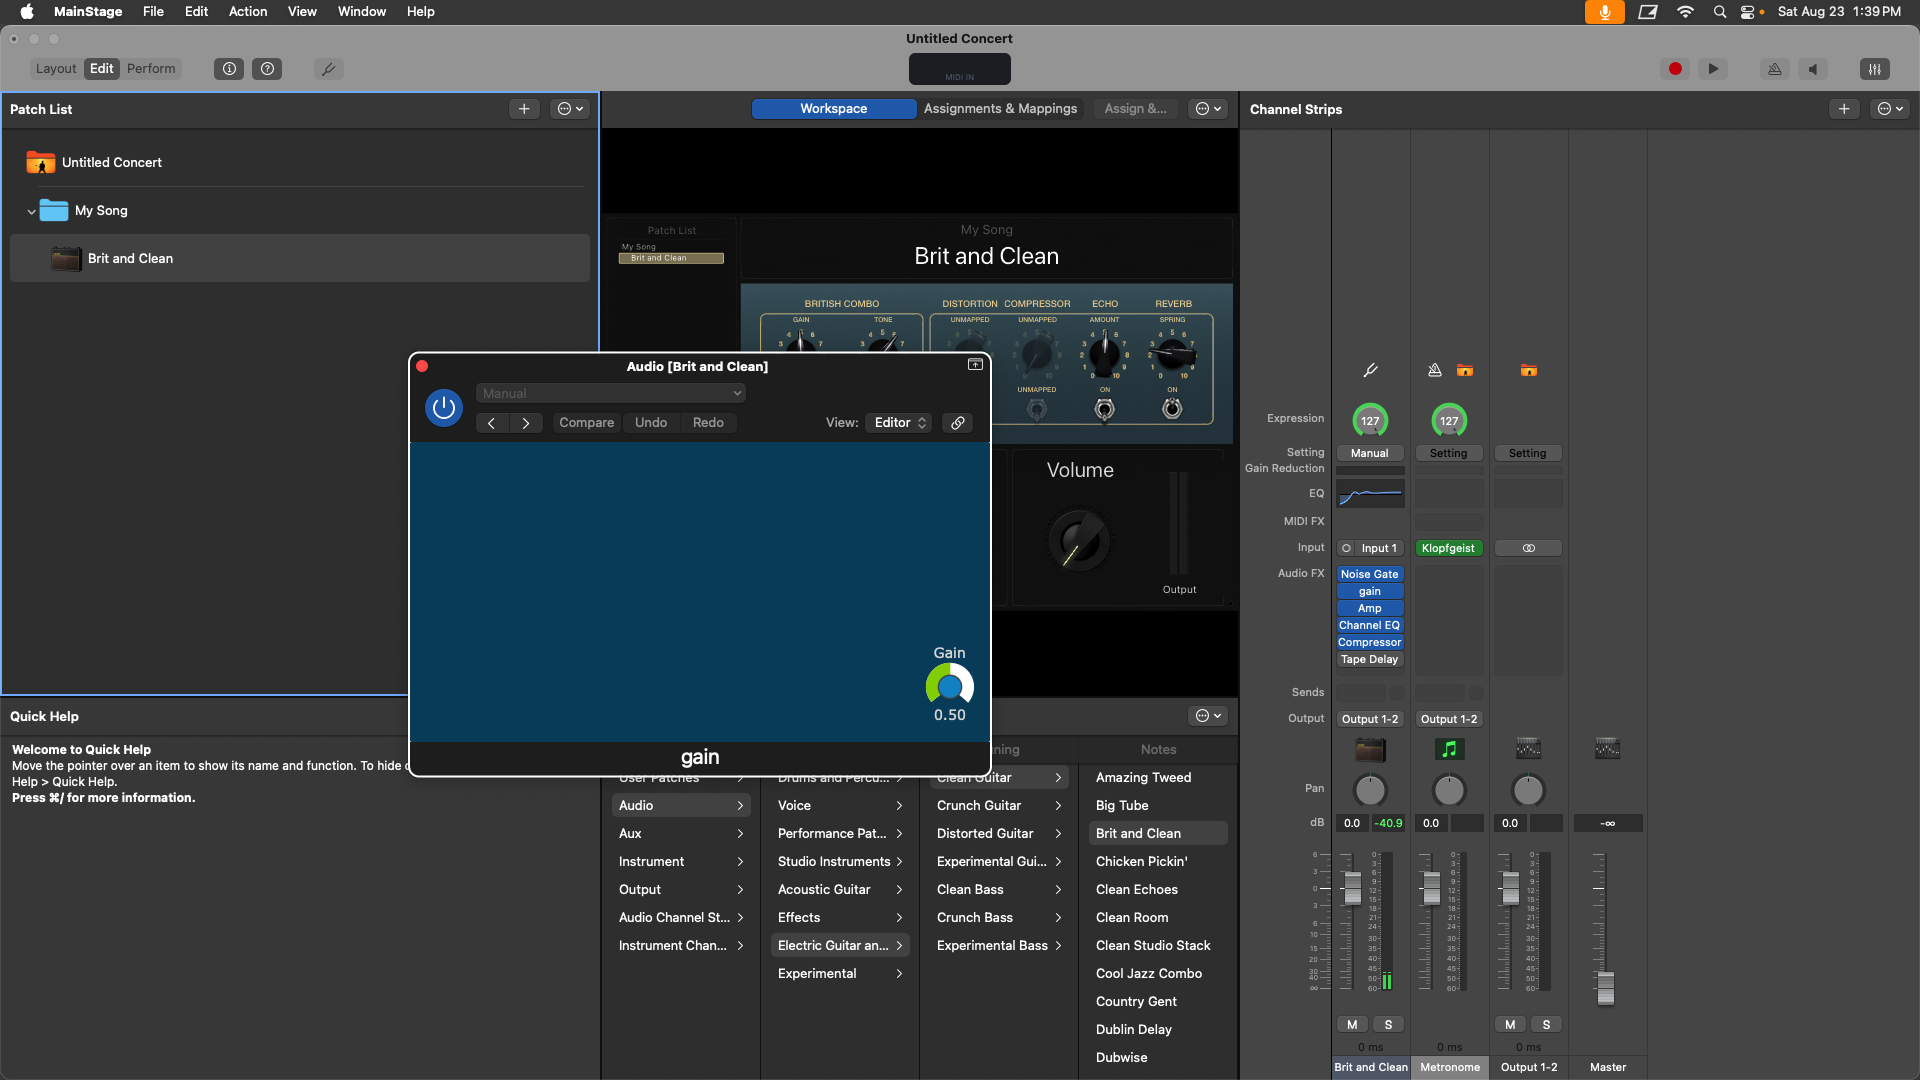Open the patch library action pop-up menu
The width and height of the screenshot is (1920, 1080).
coord(1209,716)
